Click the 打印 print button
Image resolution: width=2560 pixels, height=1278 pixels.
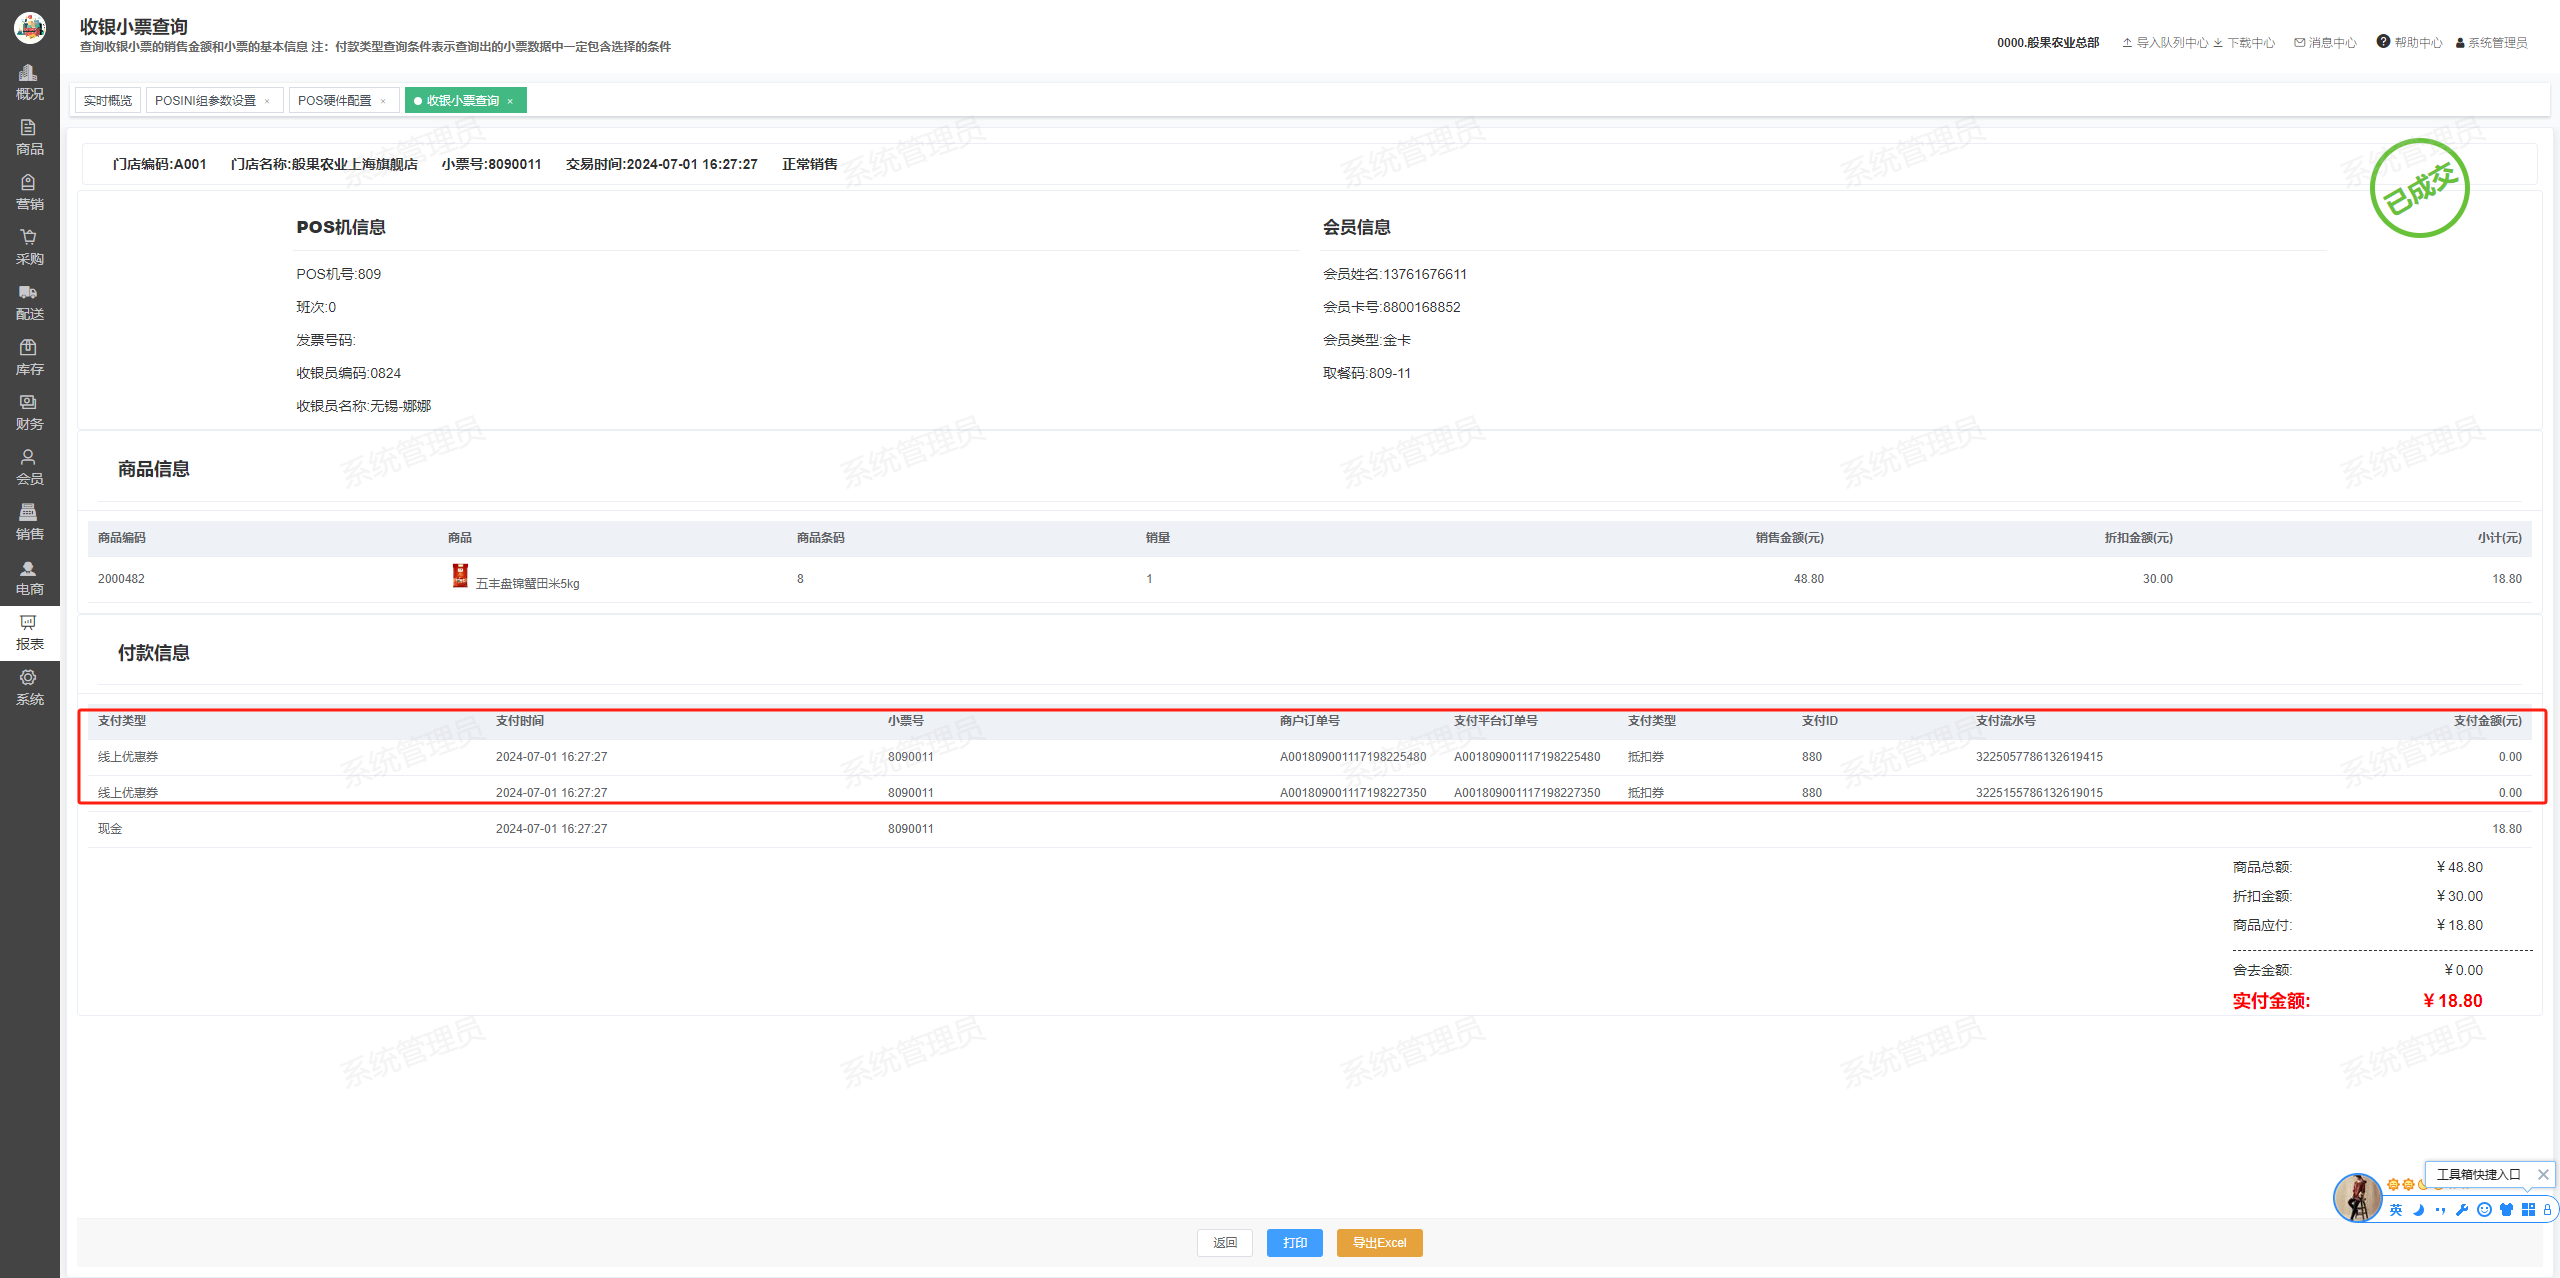pyautogui.click(x=1294, y=1242)
